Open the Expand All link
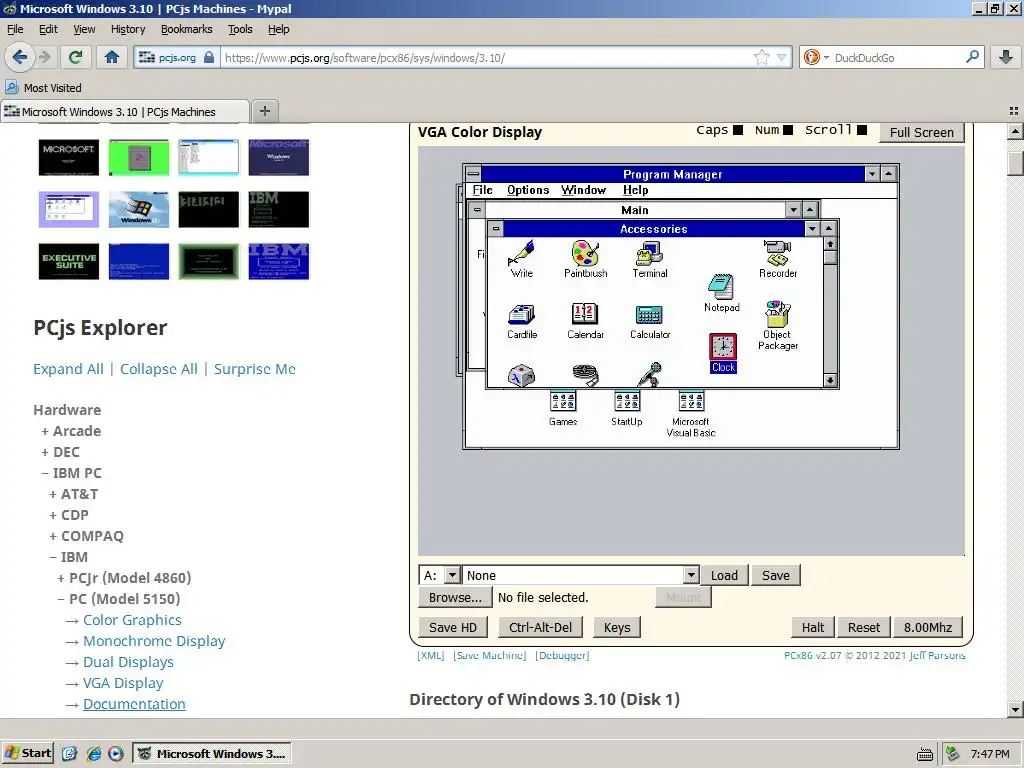The width and height of the screenshot is (1024, 768). [68, 369]
